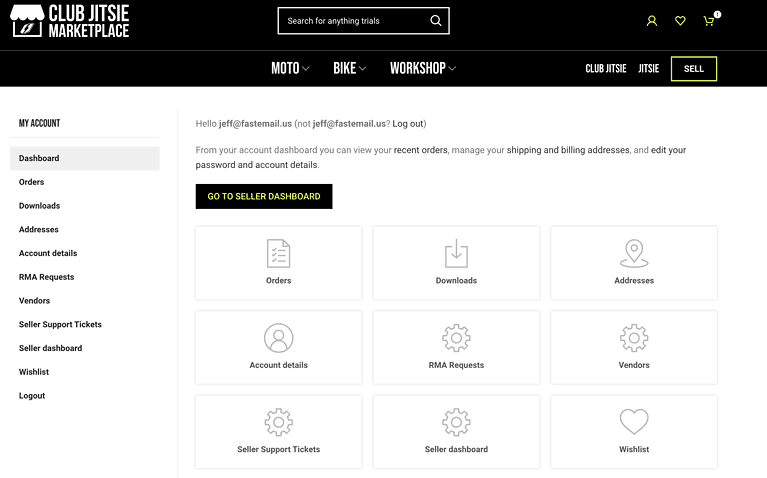Click the Wishlist heart card icon

pyautogui.click(x=634, y=421)
